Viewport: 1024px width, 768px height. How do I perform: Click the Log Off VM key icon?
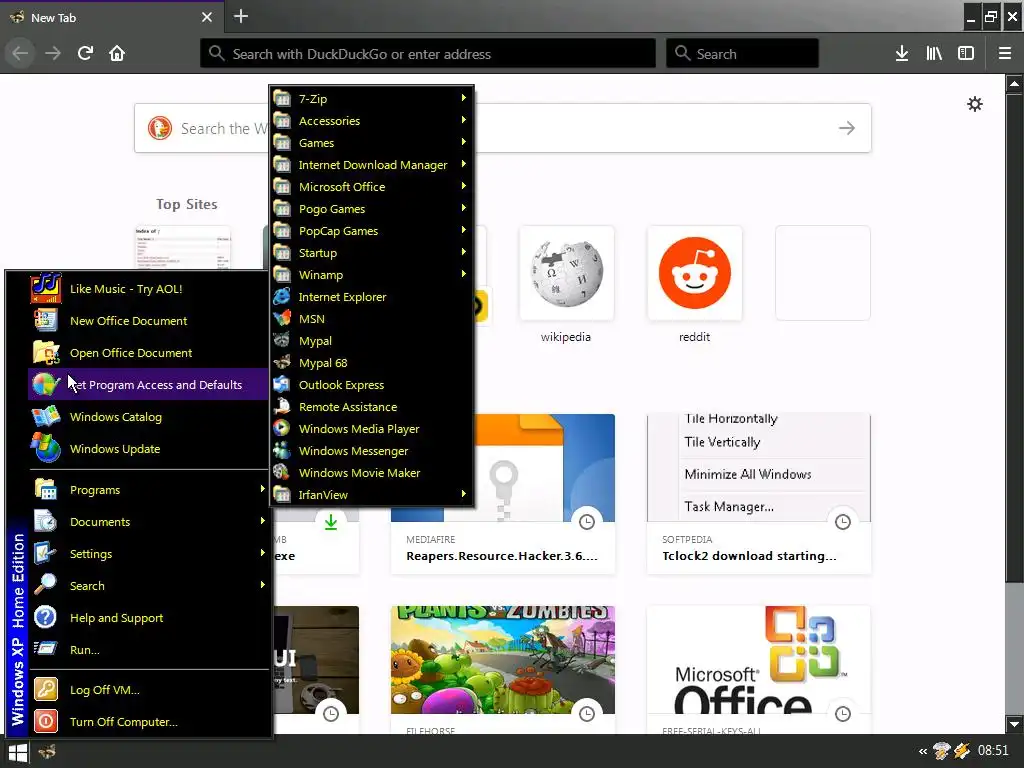46,690
